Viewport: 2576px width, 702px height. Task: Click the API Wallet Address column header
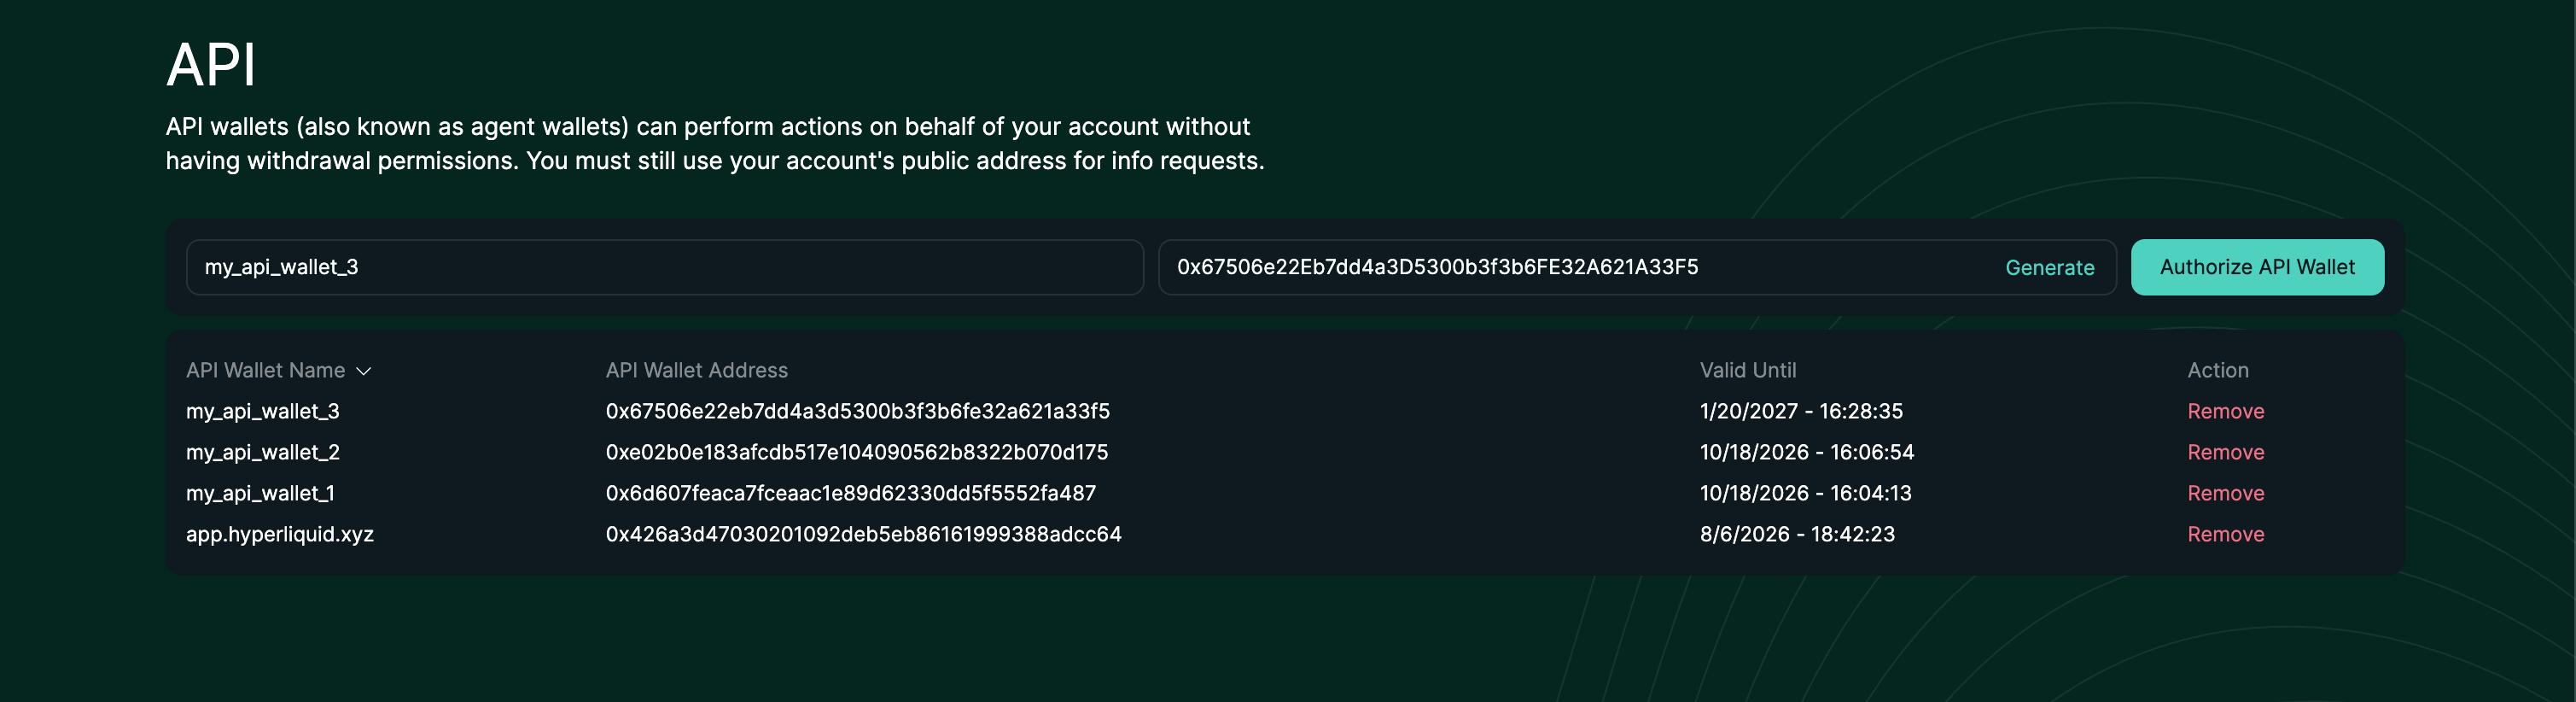(696, 370)
